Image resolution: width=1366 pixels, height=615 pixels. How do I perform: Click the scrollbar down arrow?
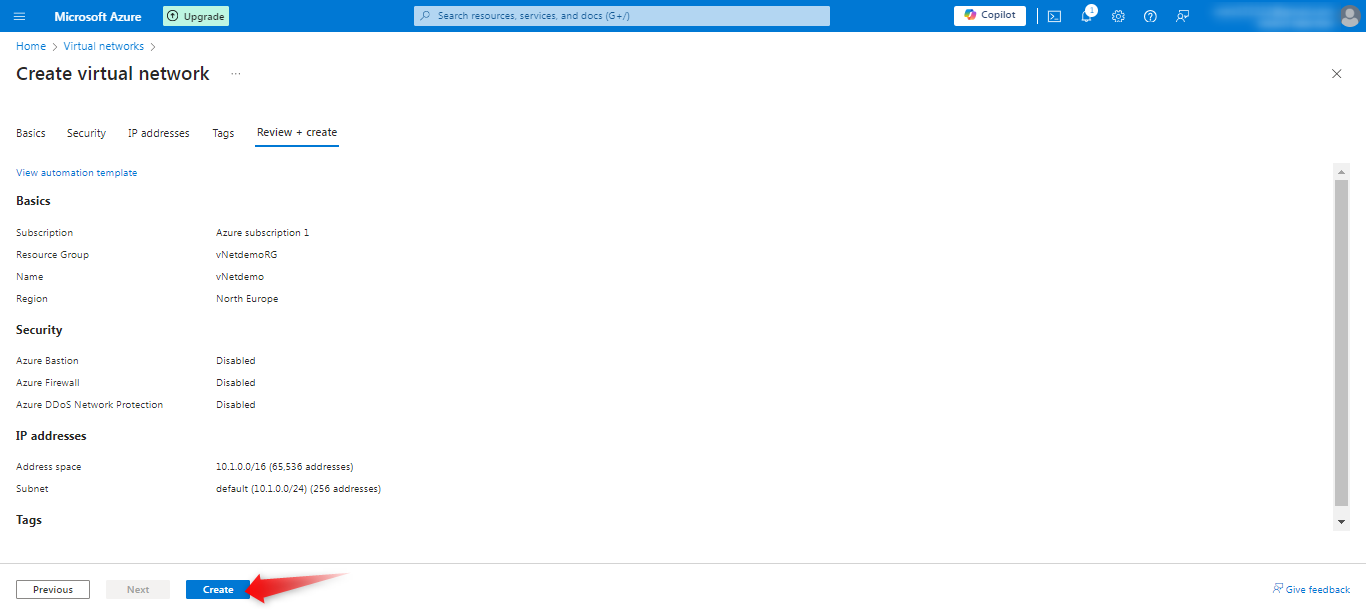pyautogui.click(x=1342, y=523)
